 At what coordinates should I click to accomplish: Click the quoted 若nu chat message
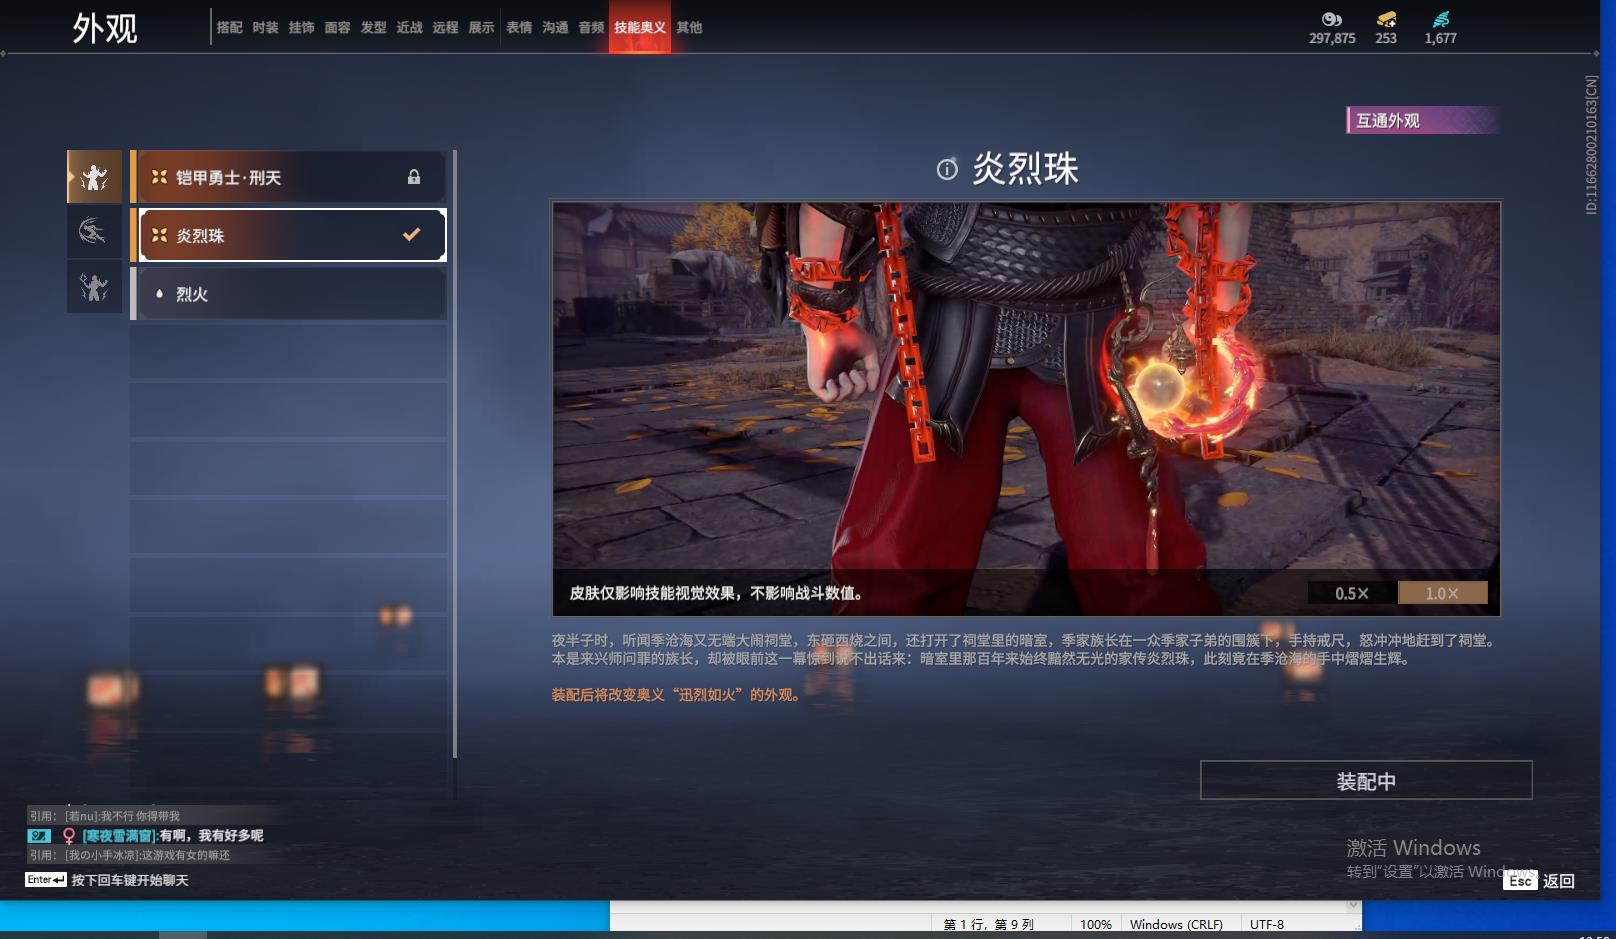point(105,816)
